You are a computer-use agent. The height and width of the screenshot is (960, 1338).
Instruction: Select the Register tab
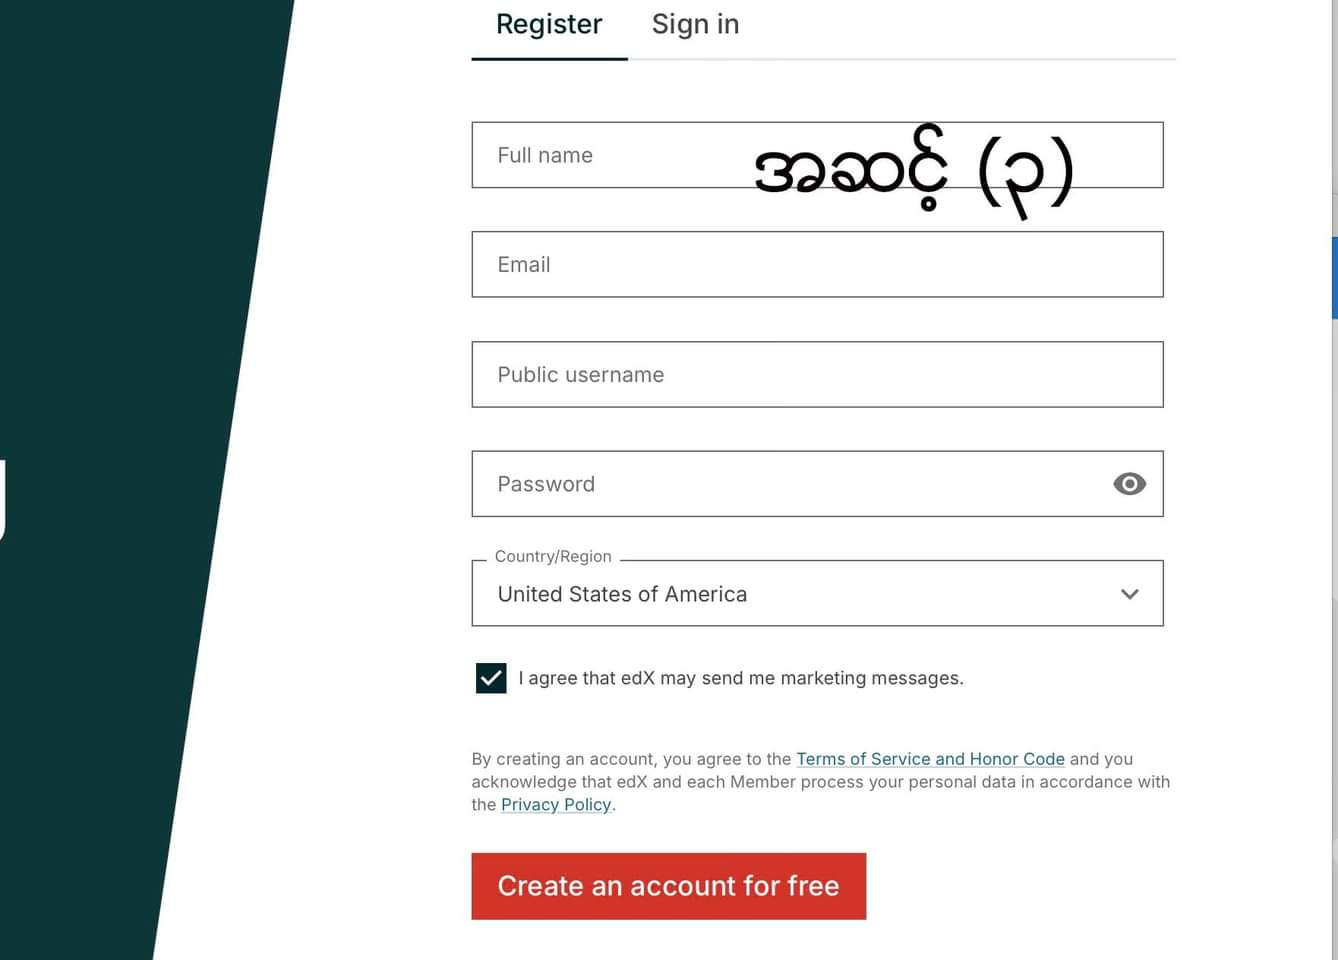[x=549, y=24]
